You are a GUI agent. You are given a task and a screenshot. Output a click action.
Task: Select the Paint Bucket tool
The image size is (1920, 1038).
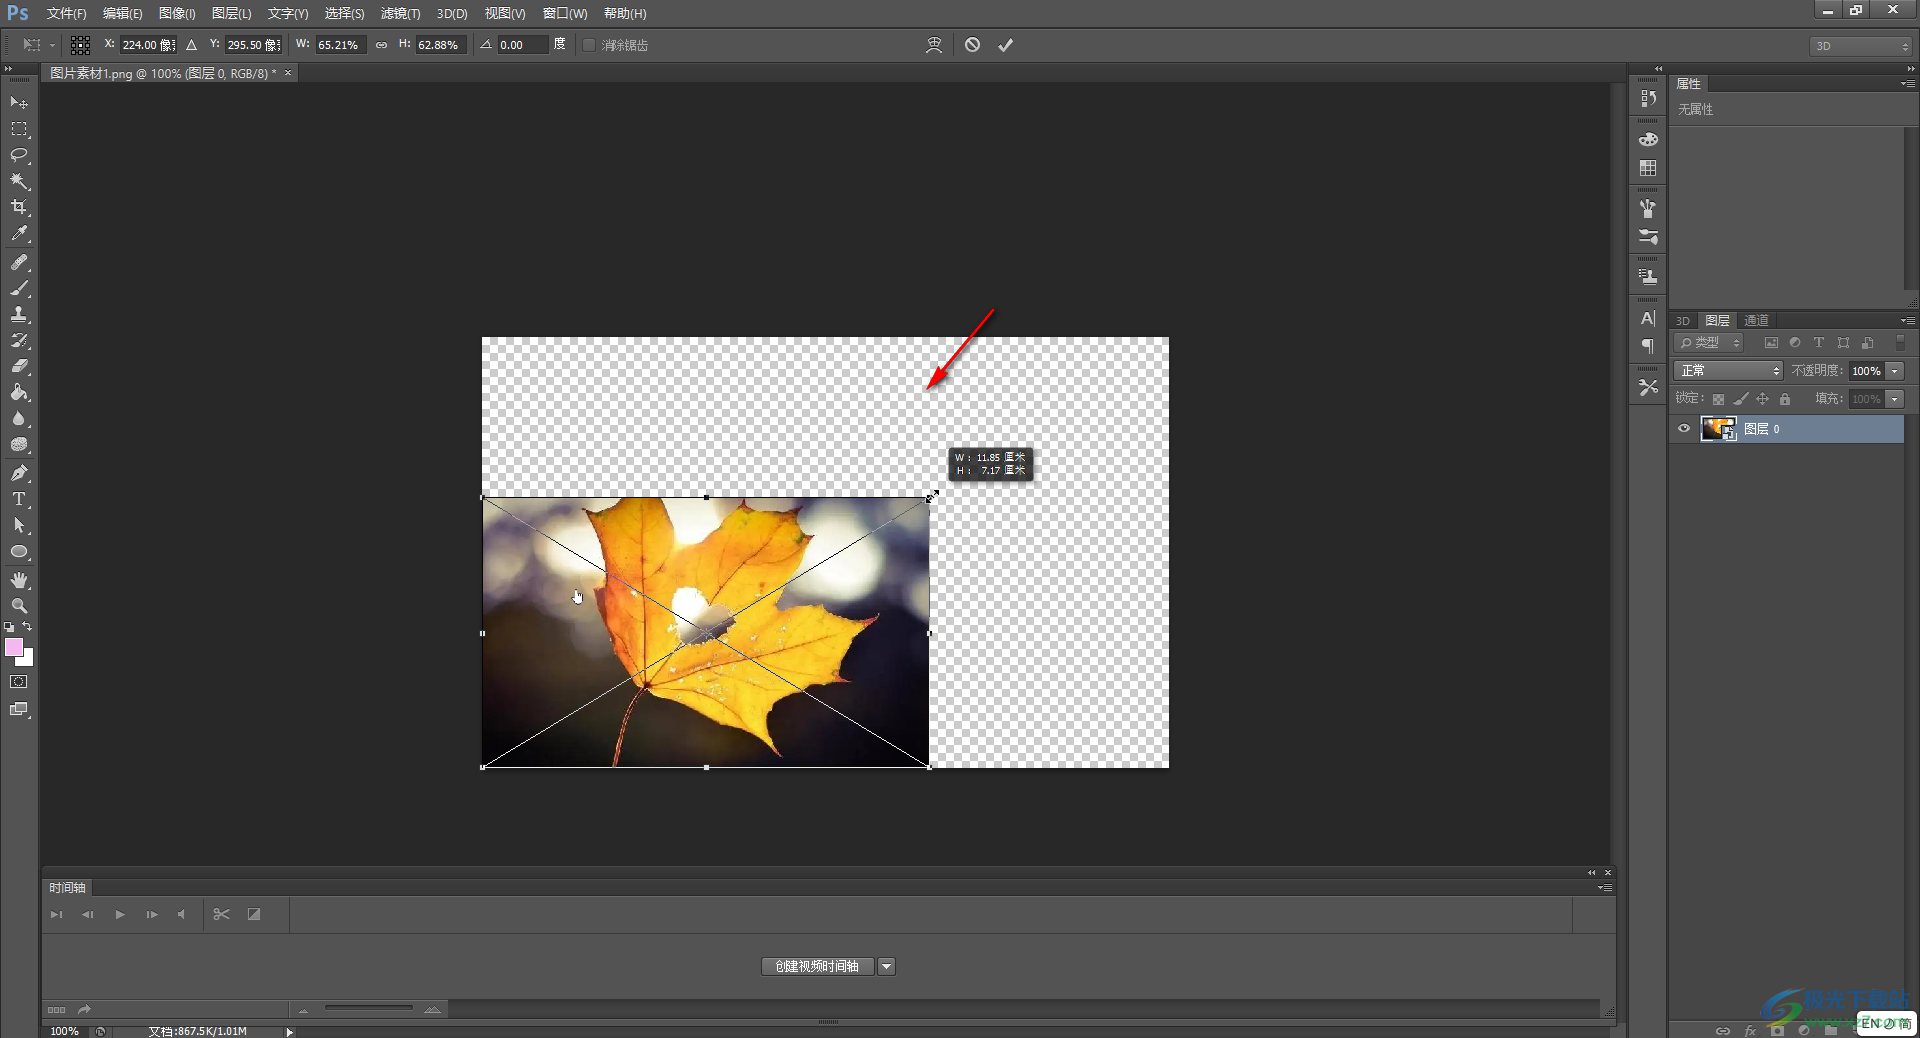19,392
